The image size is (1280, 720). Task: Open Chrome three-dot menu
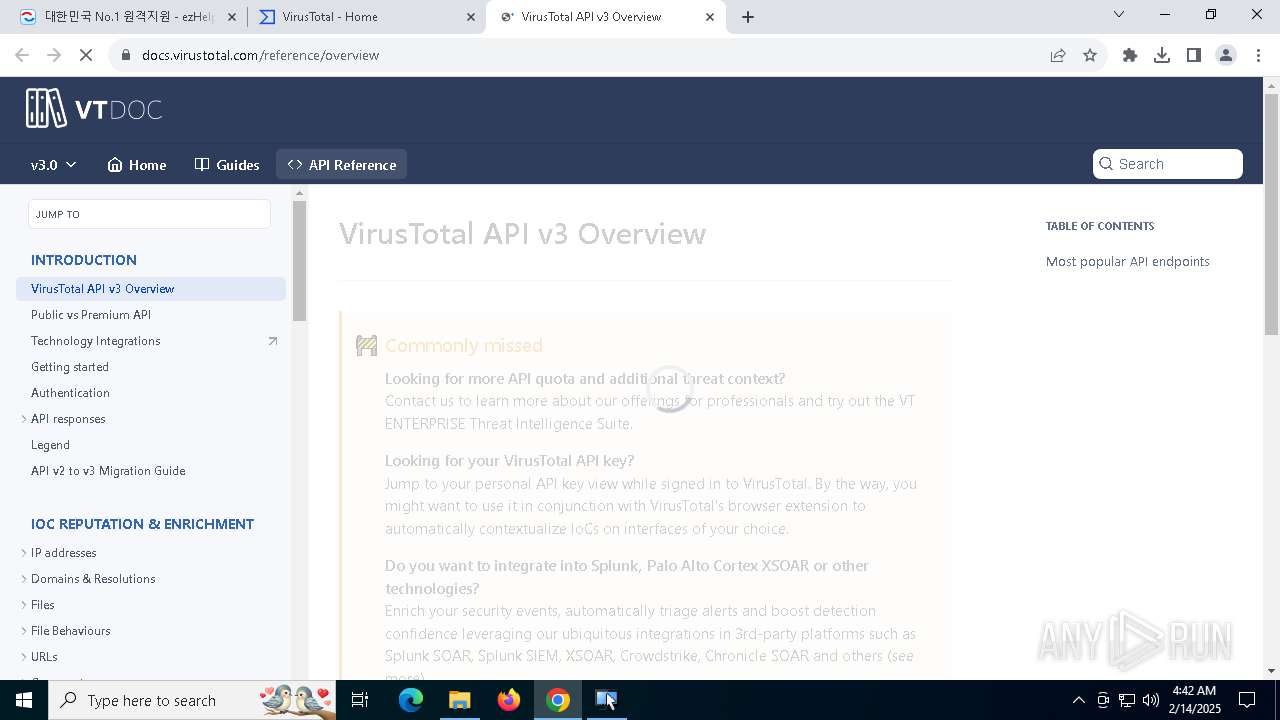(1257, 55)
